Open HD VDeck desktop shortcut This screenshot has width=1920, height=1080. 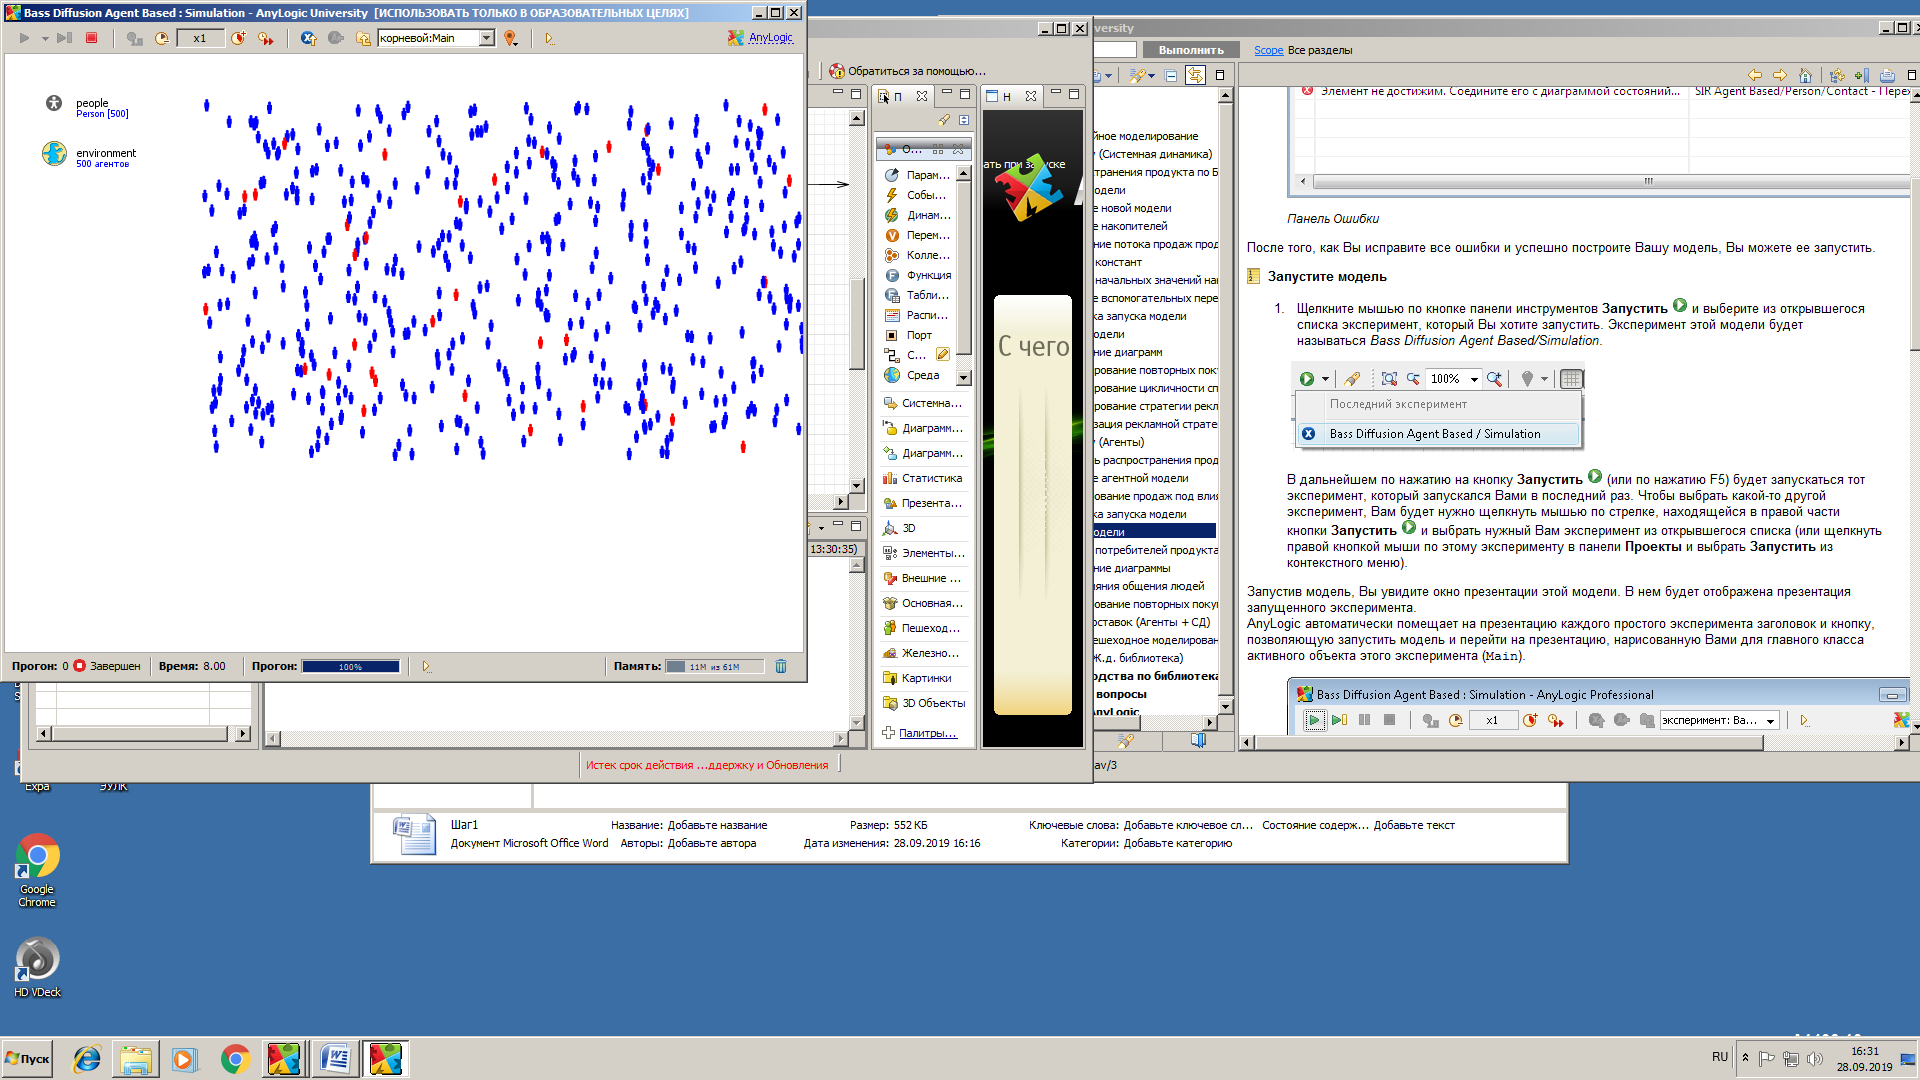coord(37,968)
